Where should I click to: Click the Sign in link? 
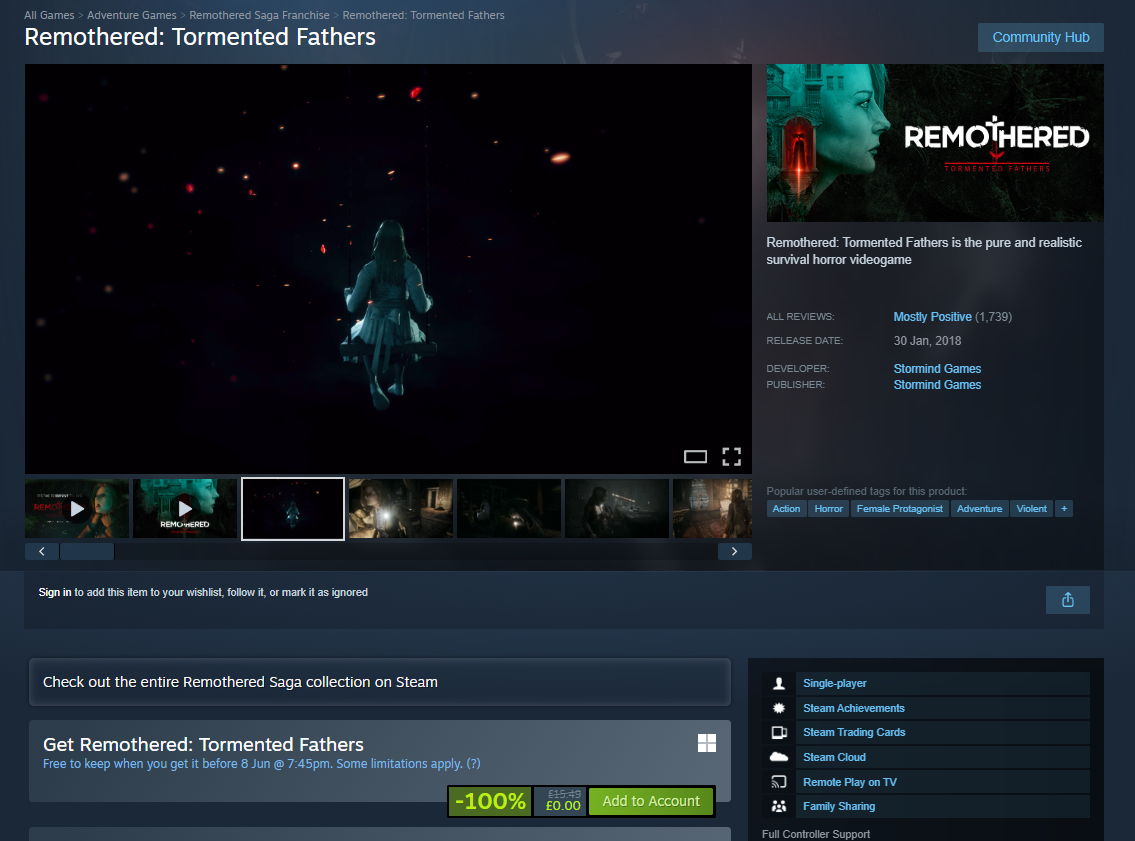click(55, 592)
